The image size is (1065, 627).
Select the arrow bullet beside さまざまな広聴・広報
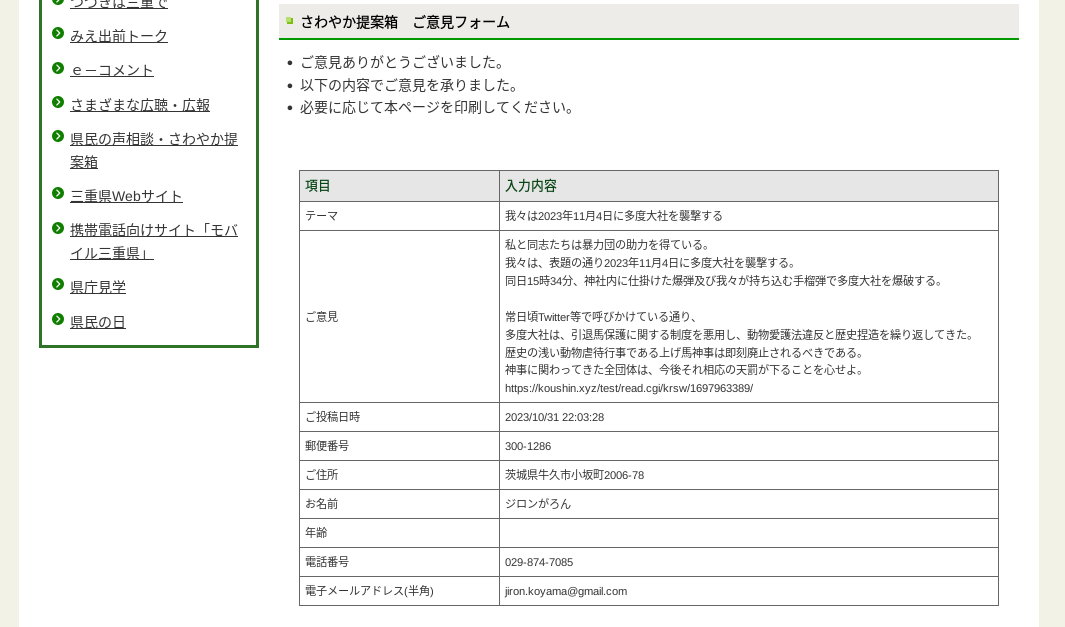[x=58, y=103]
